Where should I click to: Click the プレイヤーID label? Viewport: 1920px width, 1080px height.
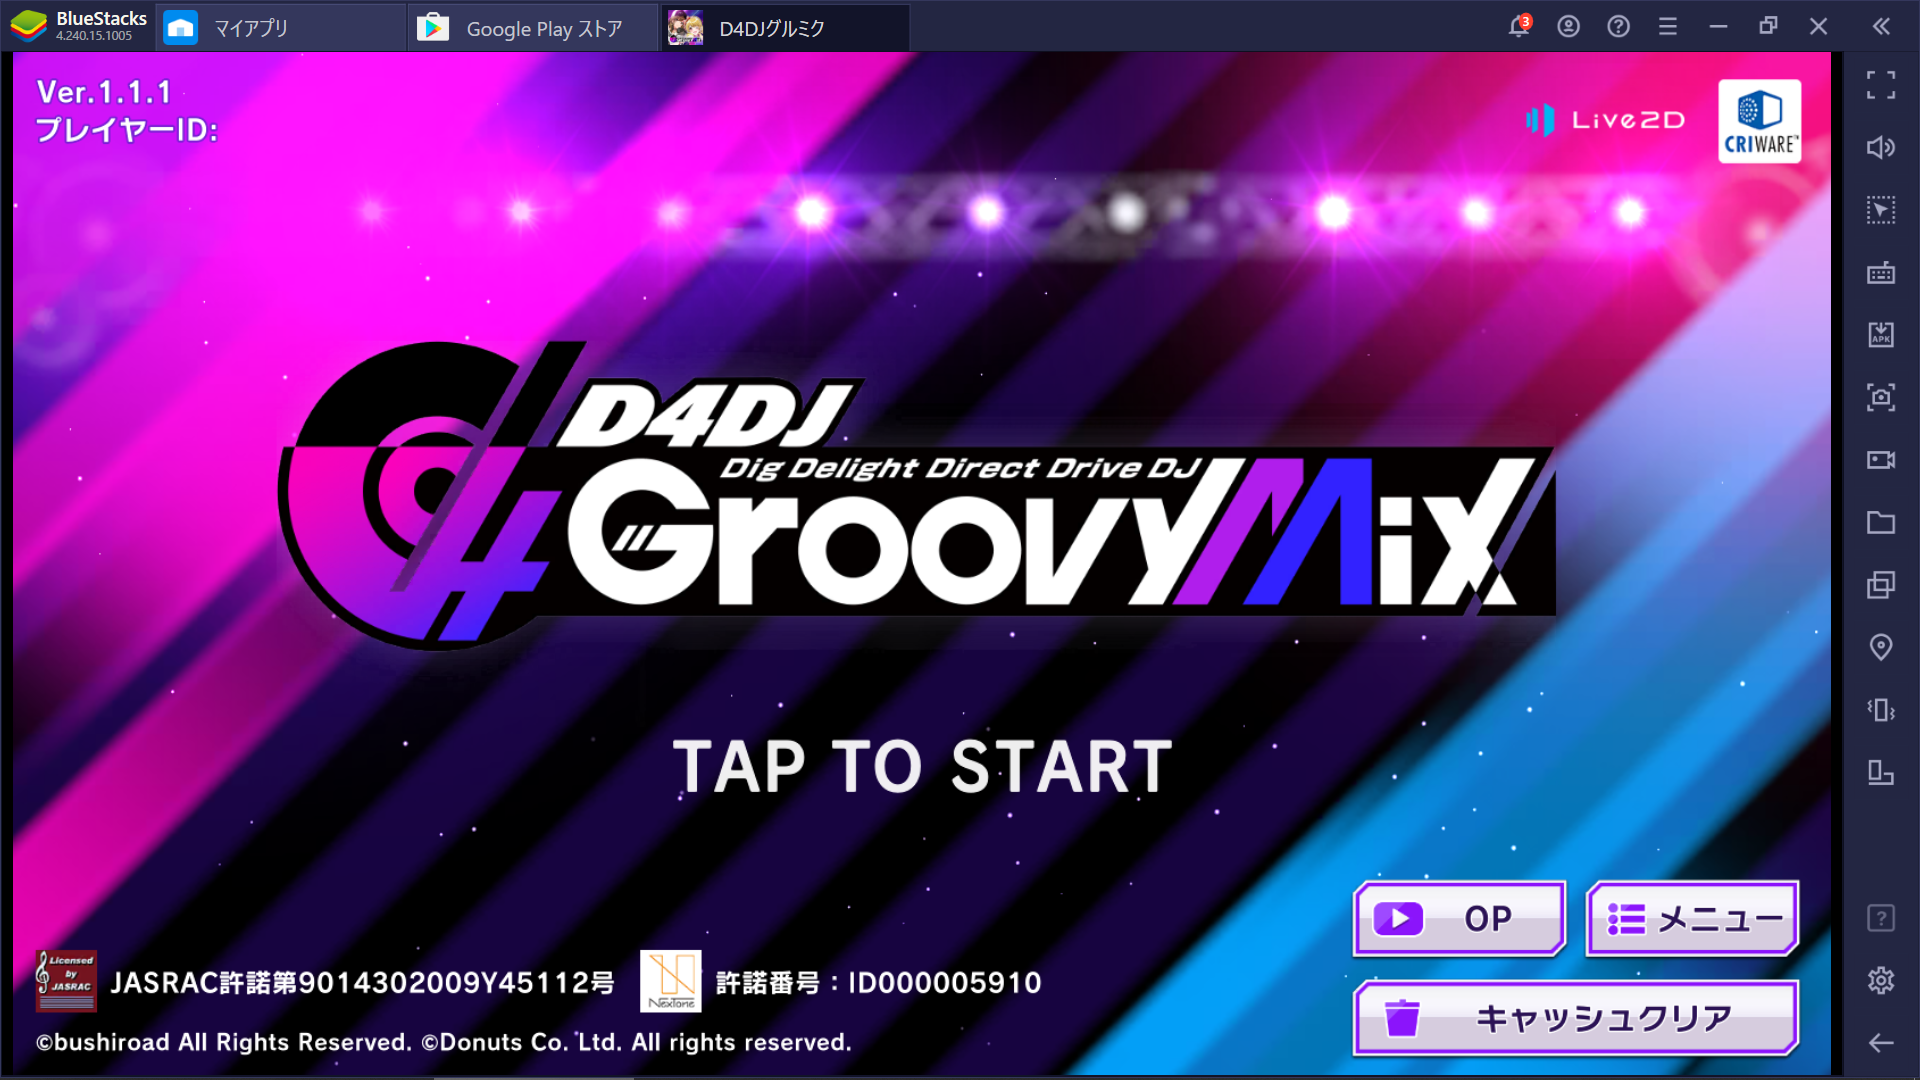pos(127,130)
